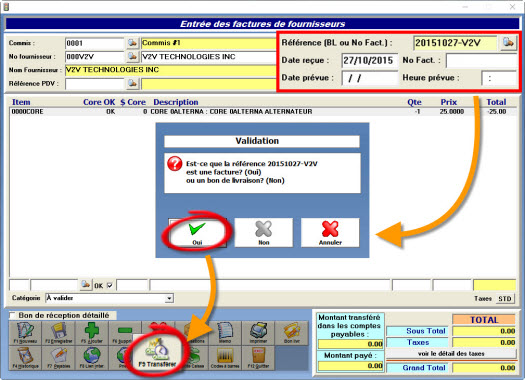525x380 pixels.
Task: Click the Montant payé amount field
Action: click(351, 366)
